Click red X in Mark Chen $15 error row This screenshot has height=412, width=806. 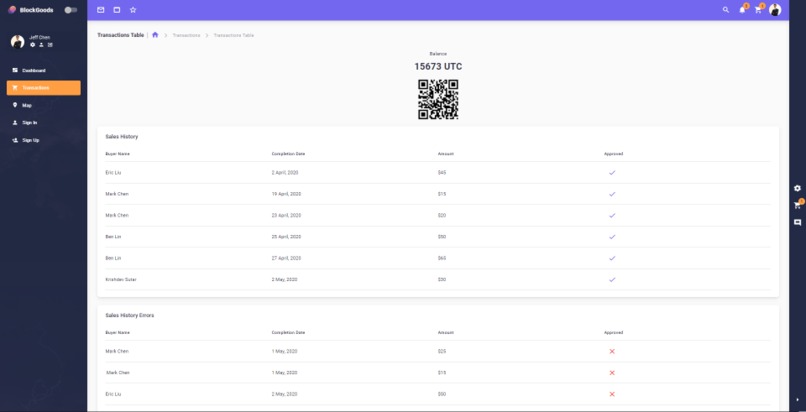[612, 372]
